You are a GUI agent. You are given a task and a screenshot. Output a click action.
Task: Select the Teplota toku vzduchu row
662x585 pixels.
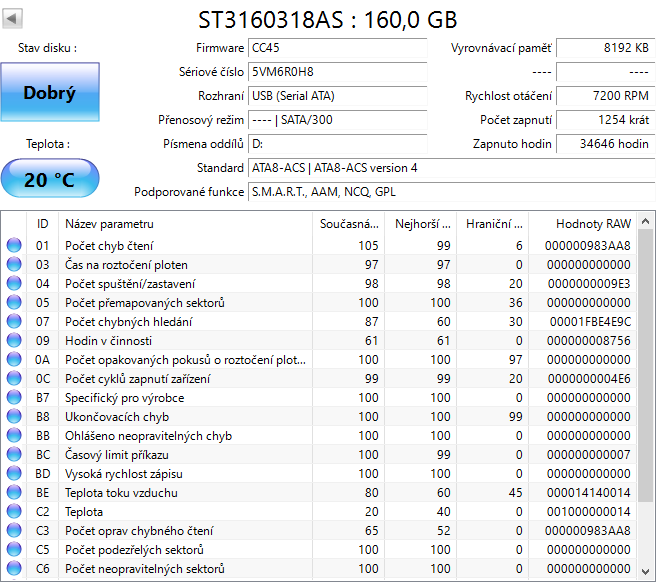[x=319, y=492]
